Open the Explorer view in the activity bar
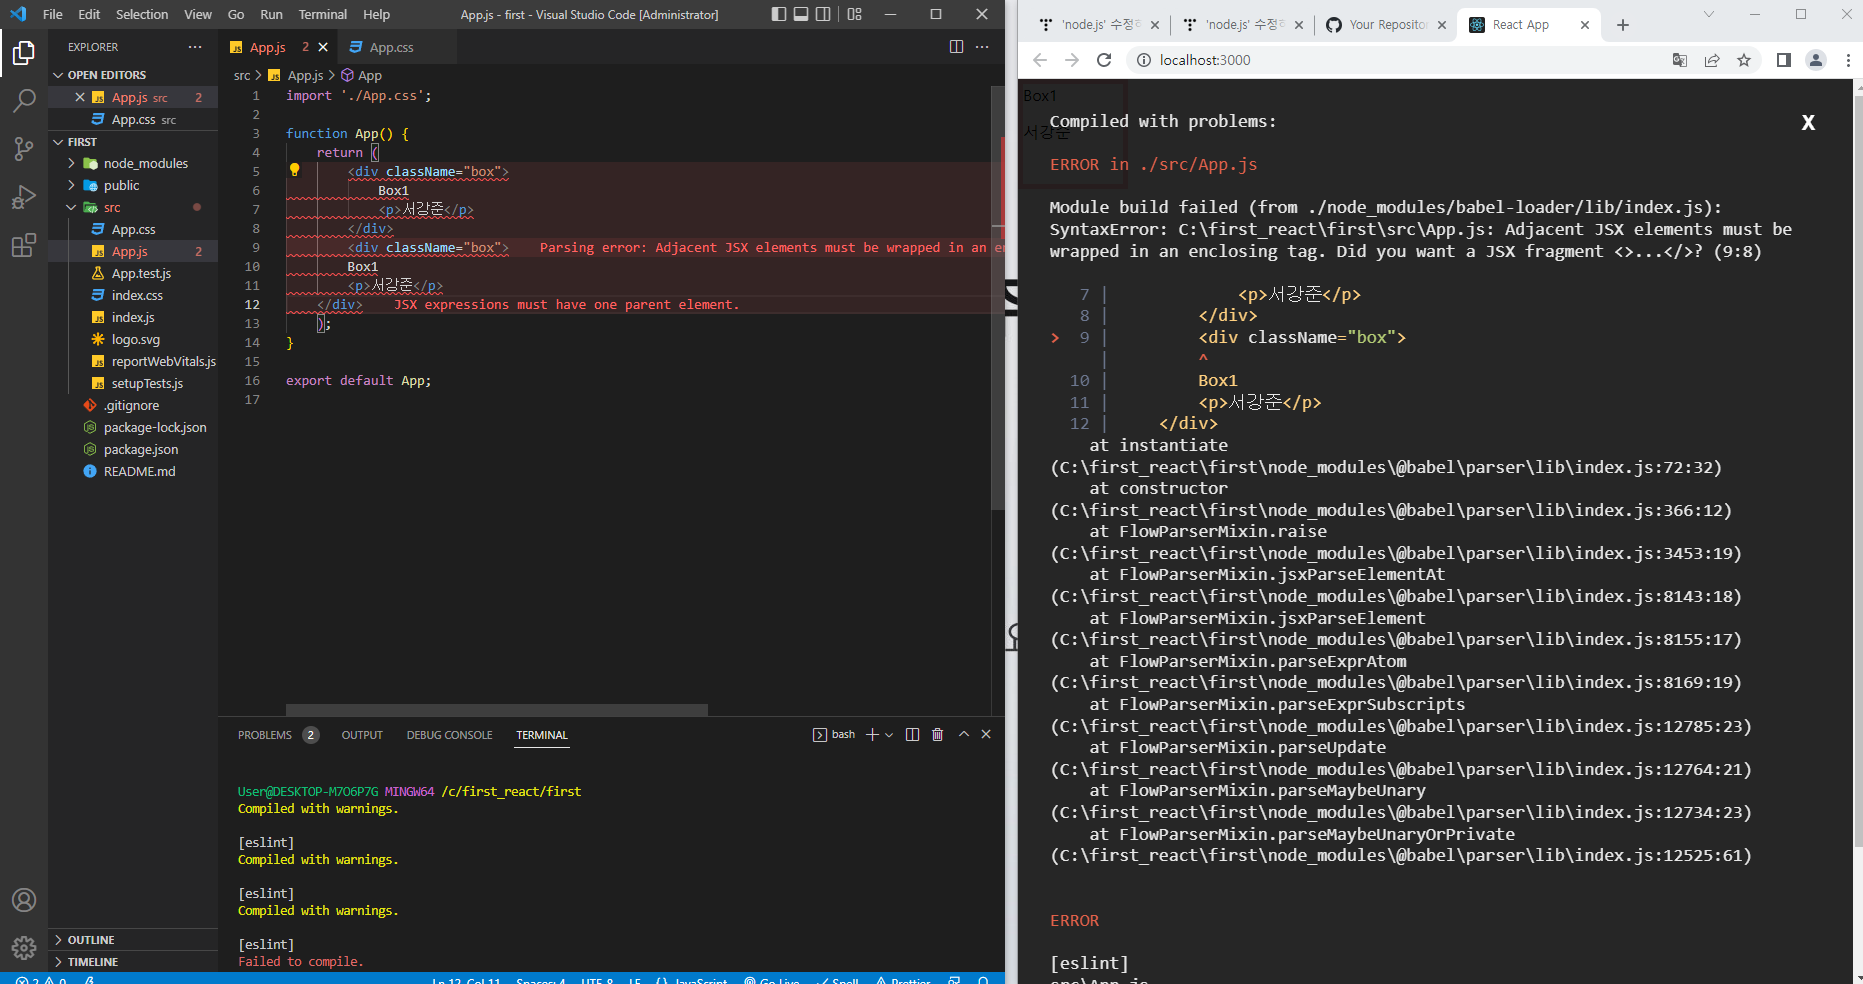 tap(24, 53)
